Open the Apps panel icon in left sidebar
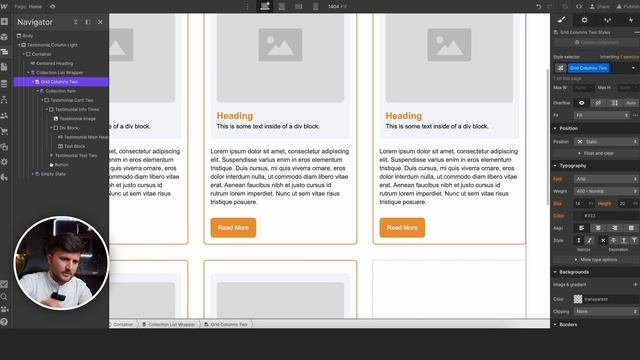This screenshot has height=360, width=640. coord(4,177)
